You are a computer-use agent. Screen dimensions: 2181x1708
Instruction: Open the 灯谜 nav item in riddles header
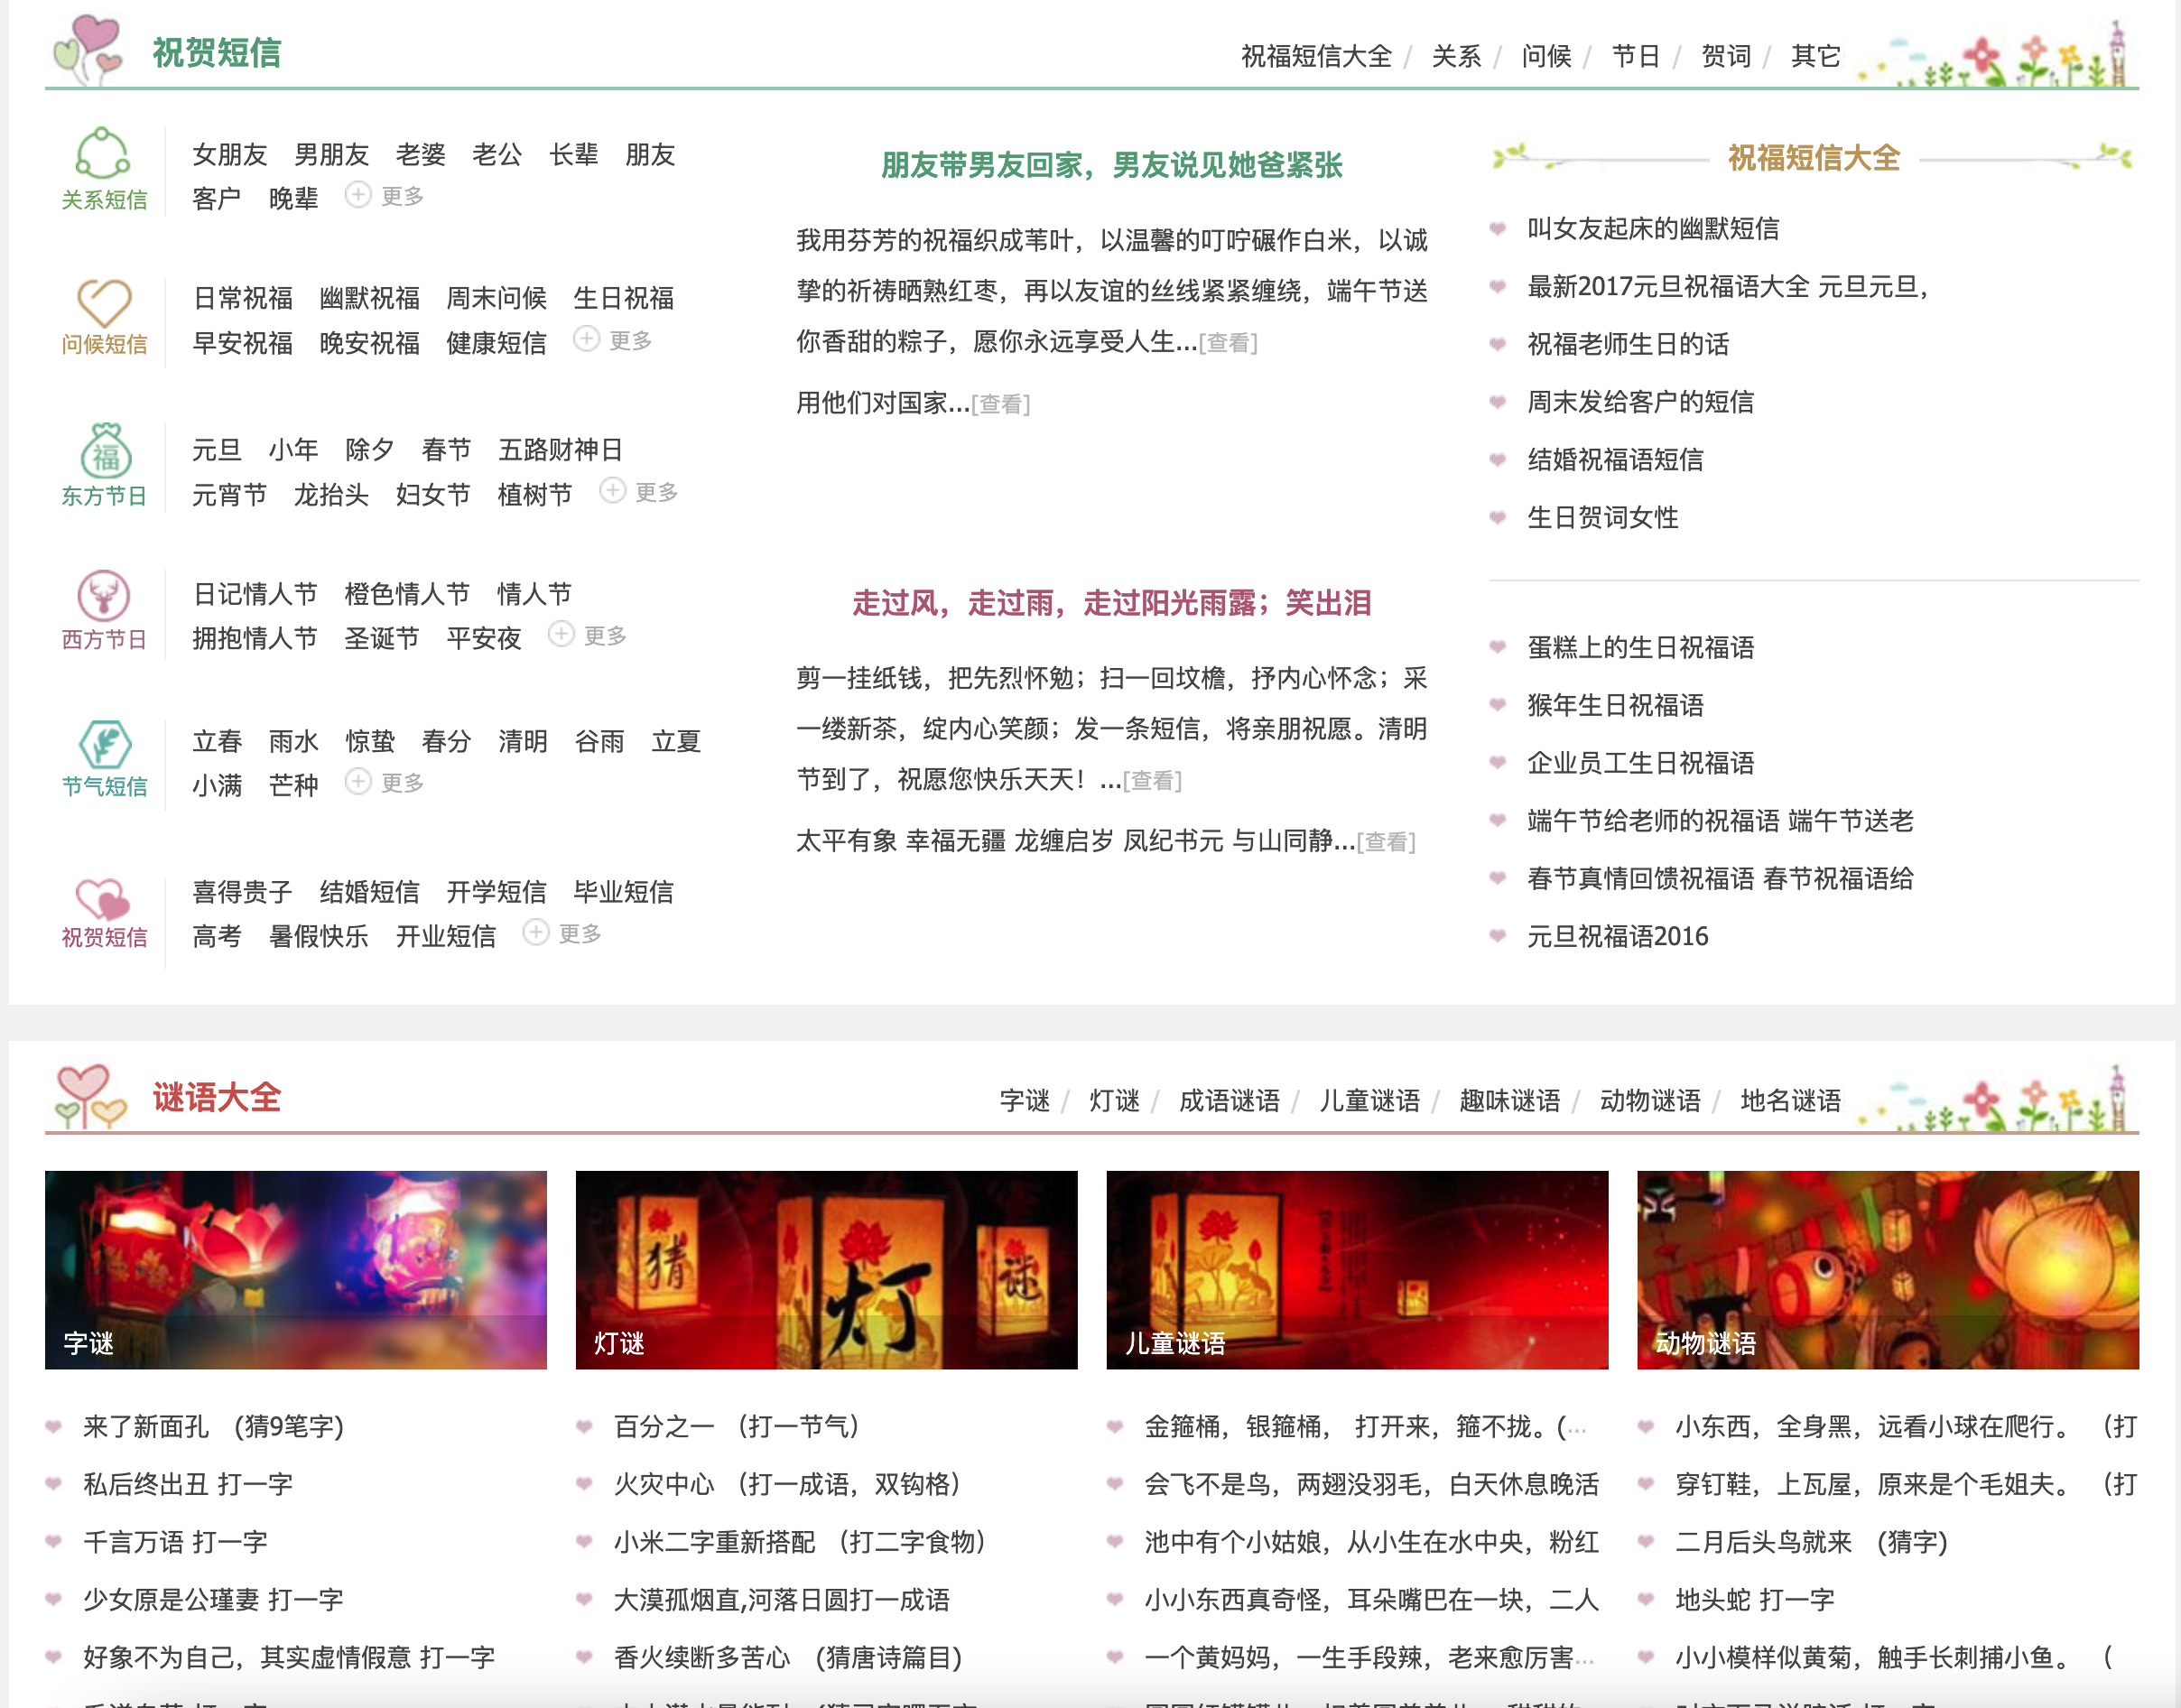point(1114,1100)
